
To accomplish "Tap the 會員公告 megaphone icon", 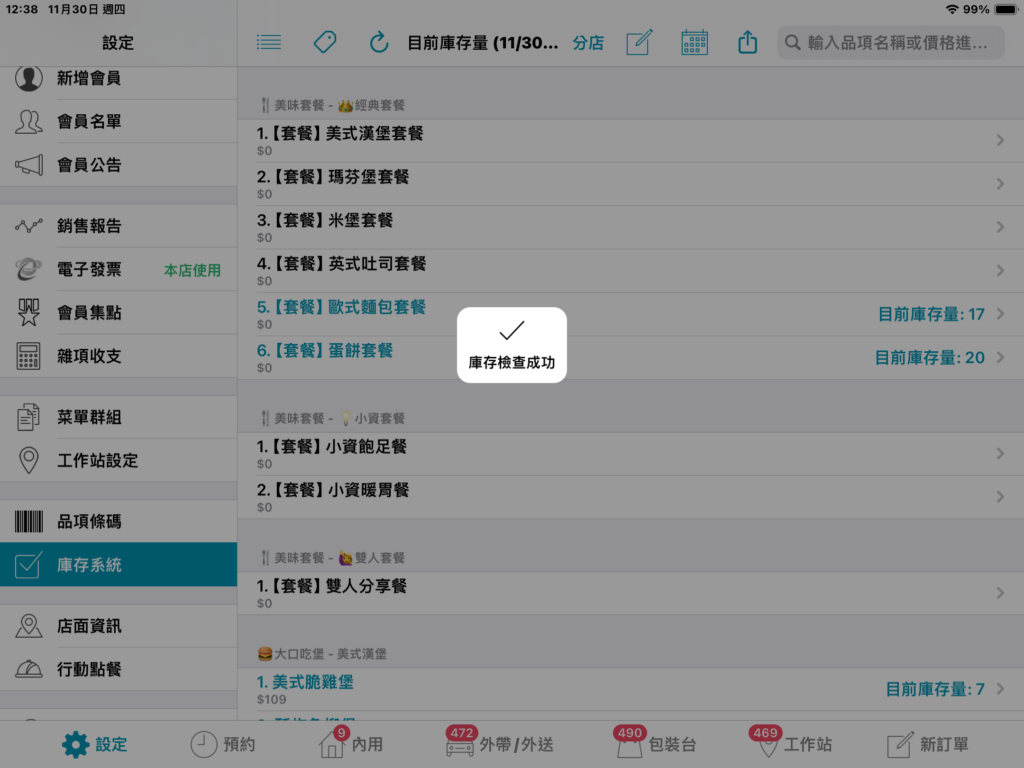I will coord(28,165).
